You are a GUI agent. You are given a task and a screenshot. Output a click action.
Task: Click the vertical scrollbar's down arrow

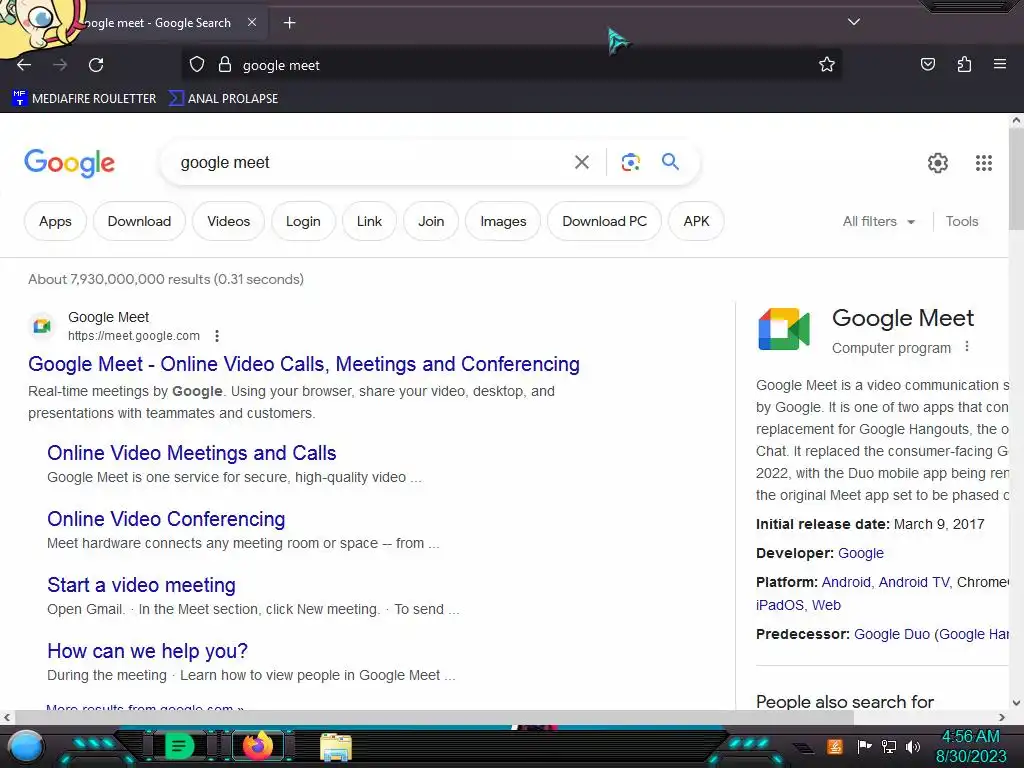tap(1016, 703)
